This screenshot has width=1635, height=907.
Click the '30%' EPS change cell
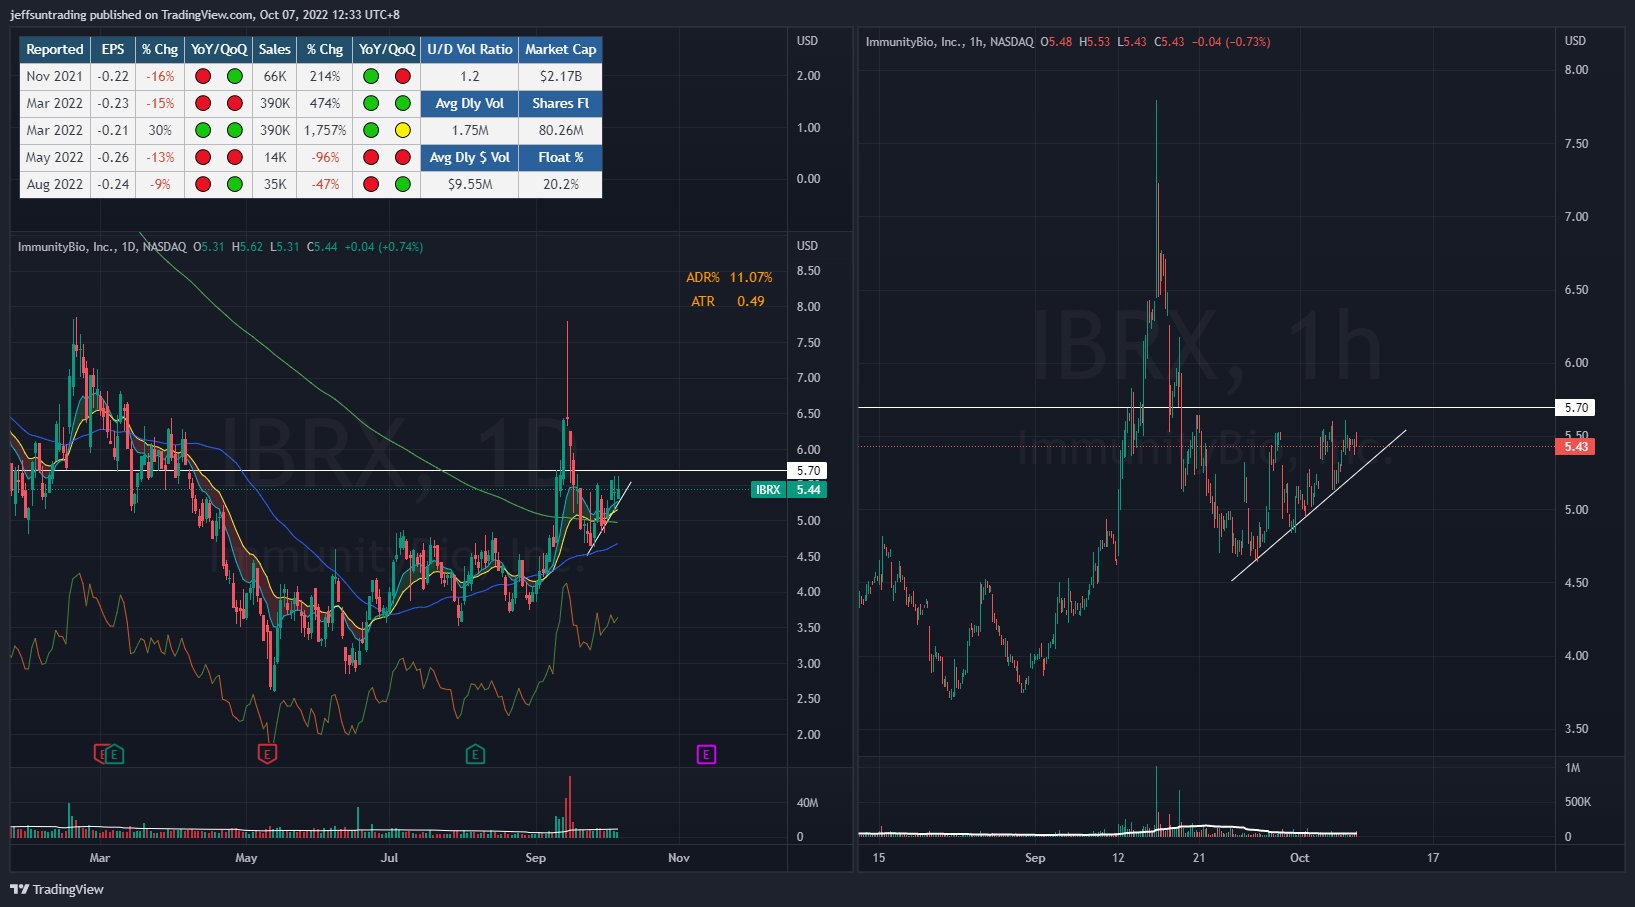point(160,130)
